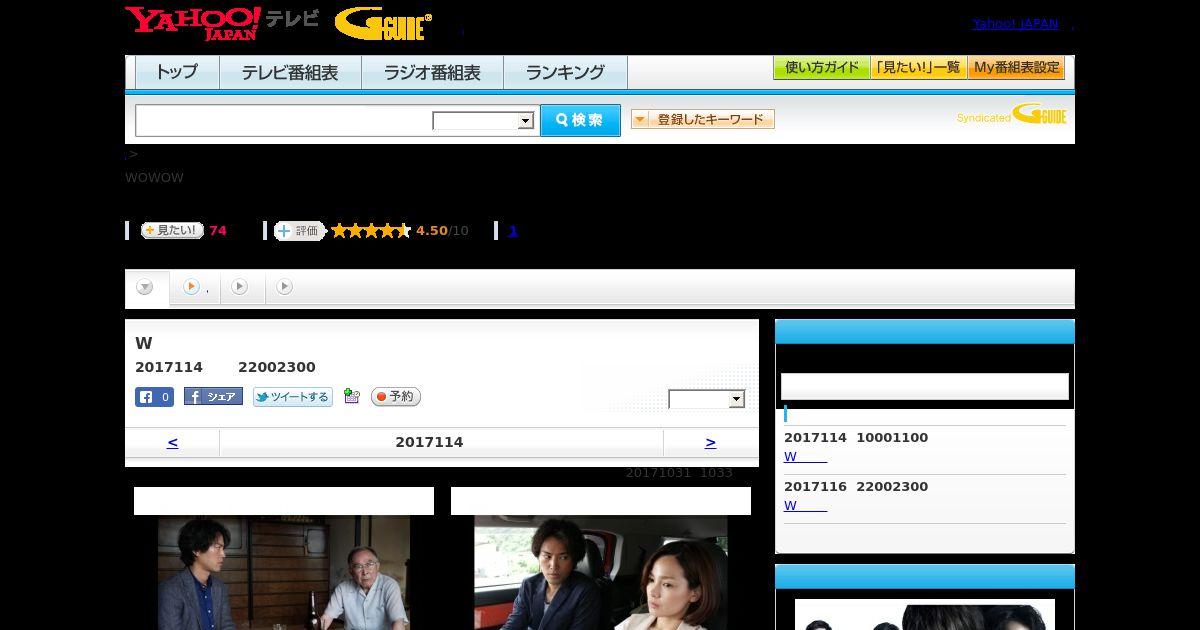This screenshot has width=1200, height=630.
Task: Click the ツイートする Twitter button
Action: pyautogui.click(x=292, y=397)
